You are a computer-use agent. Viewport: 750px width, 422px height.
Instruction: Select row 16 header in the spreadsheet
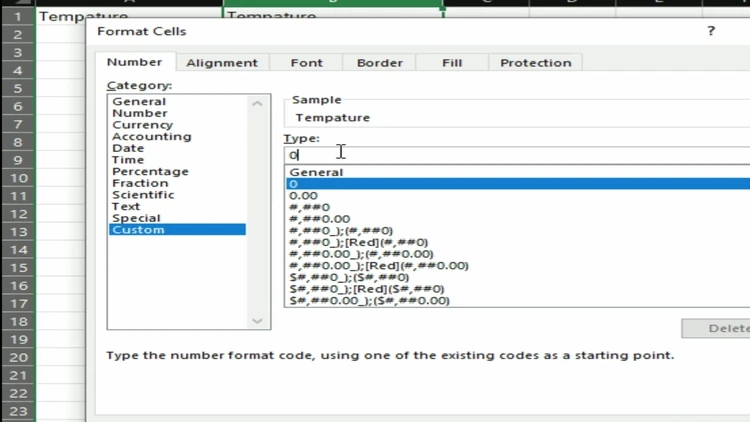click(x=18, y=286)
